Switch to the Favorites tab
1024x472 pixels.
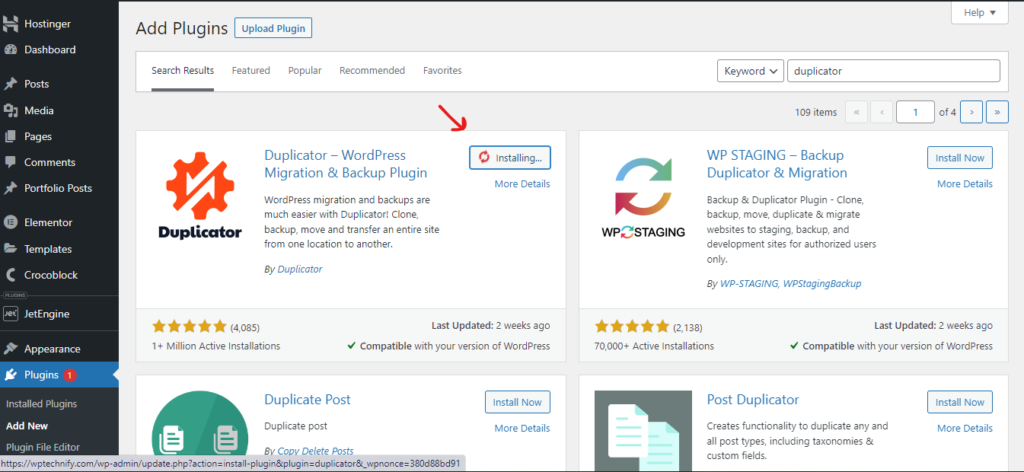[442, 71]
